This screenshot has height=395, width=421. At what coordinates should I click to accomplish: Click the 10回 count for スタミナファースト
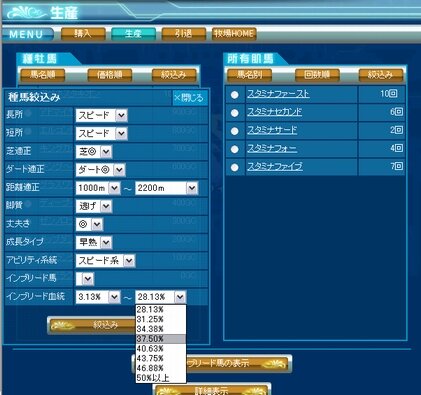tap(389, 94)
